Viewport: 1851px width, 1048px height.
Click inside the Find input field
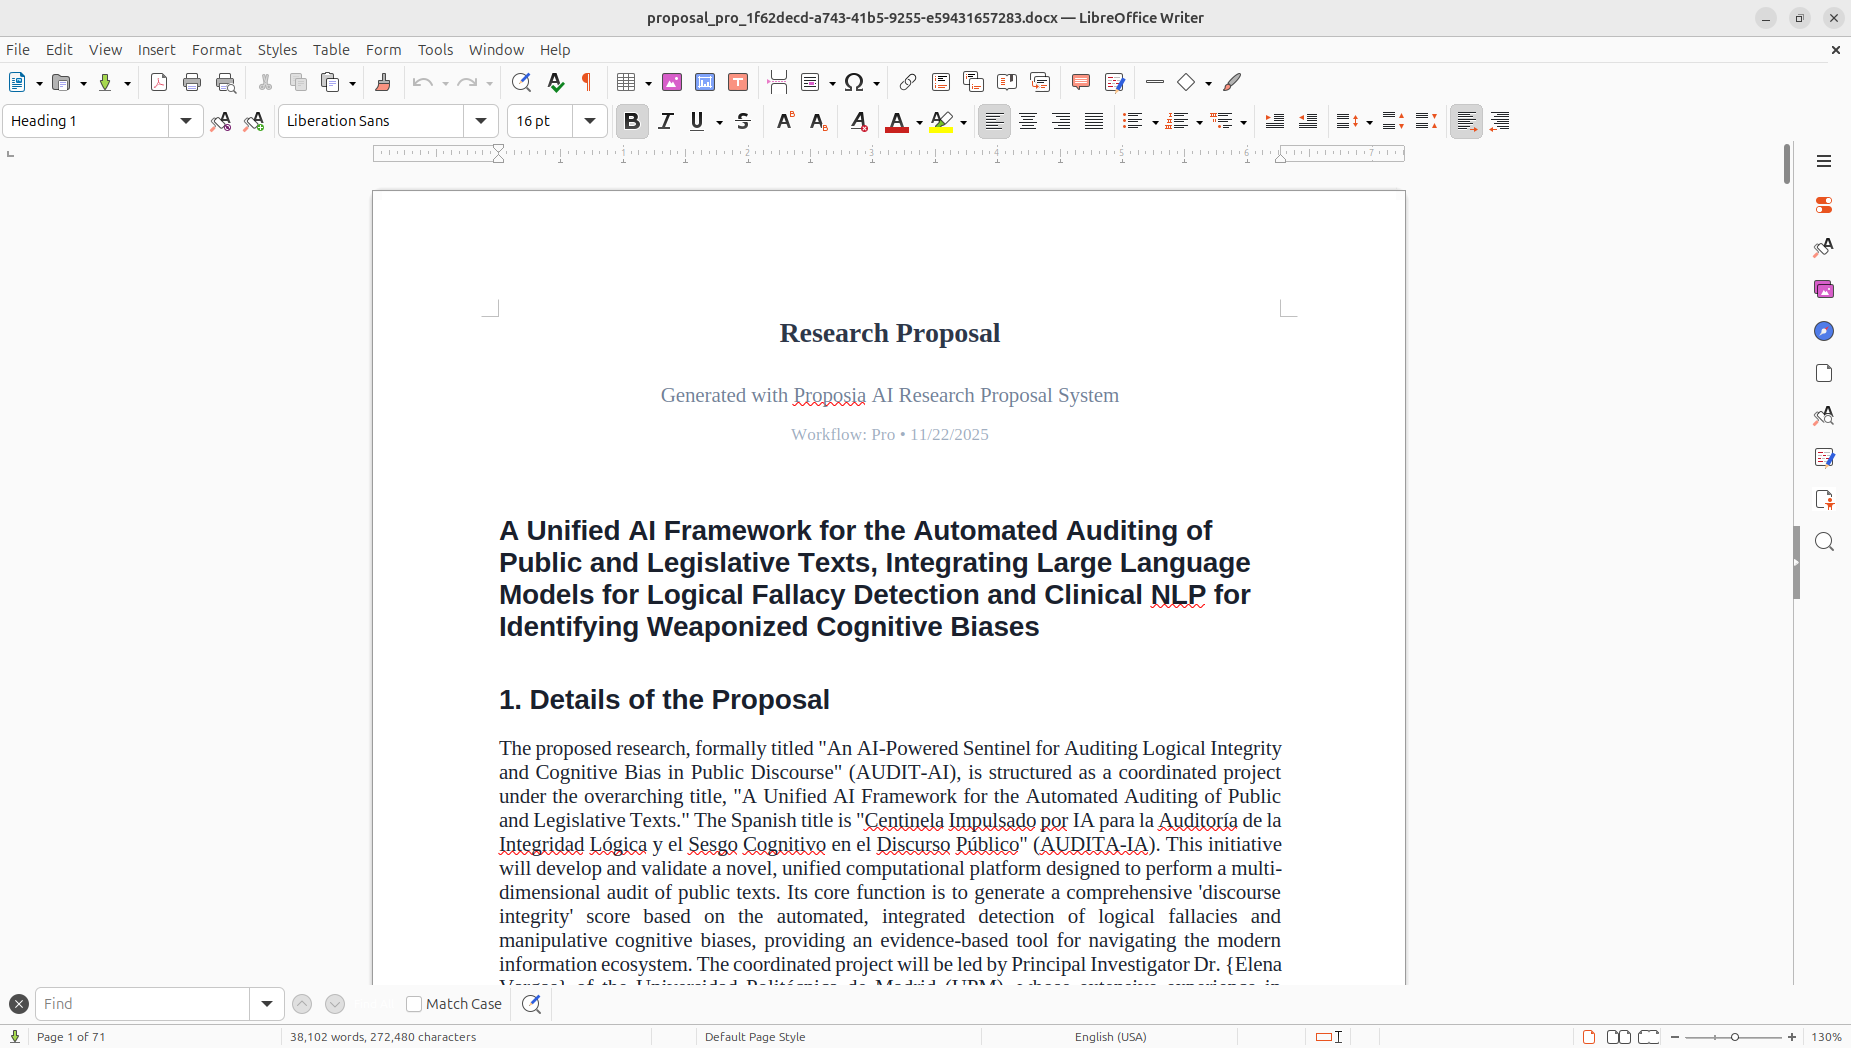tap(140, 1003)
